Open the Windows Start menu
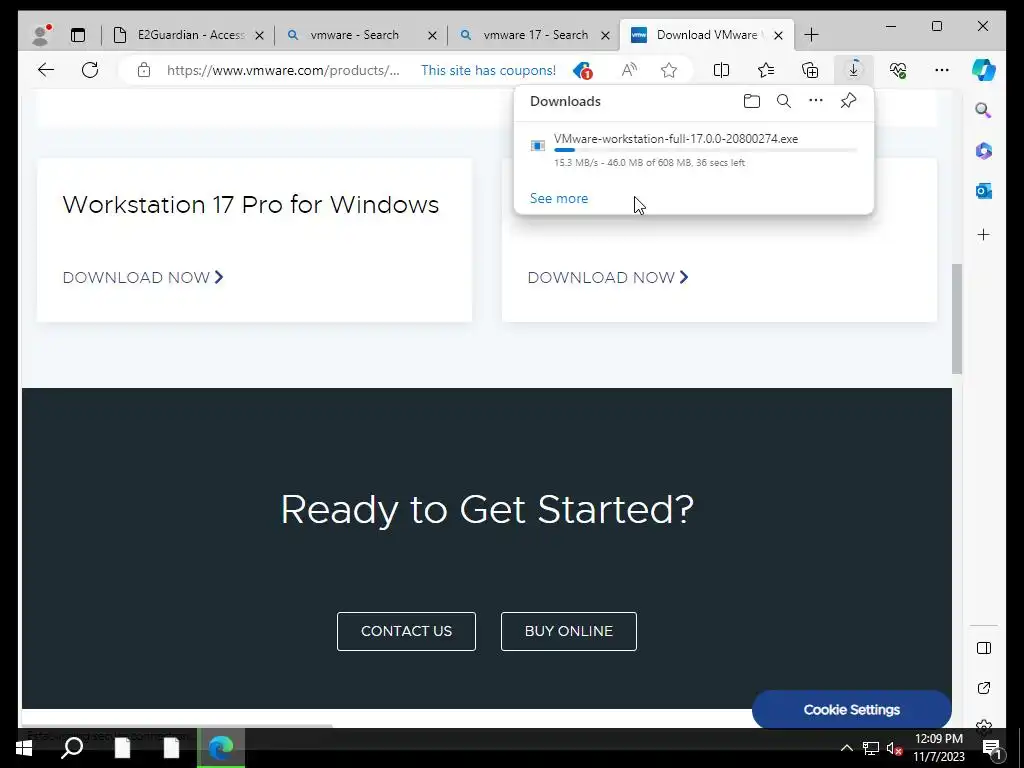The image size is (1024, 768). click(x=24, y=748)
